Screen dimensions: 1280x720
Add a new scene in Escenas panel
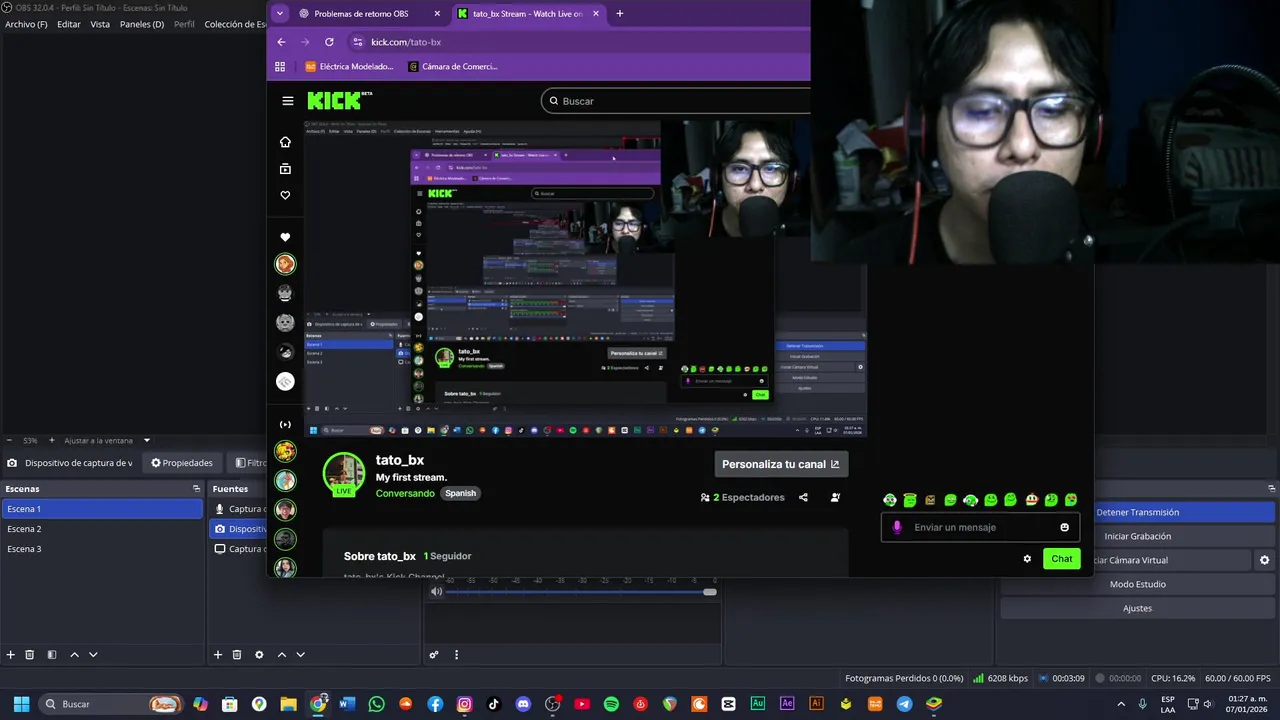point(11,655)
